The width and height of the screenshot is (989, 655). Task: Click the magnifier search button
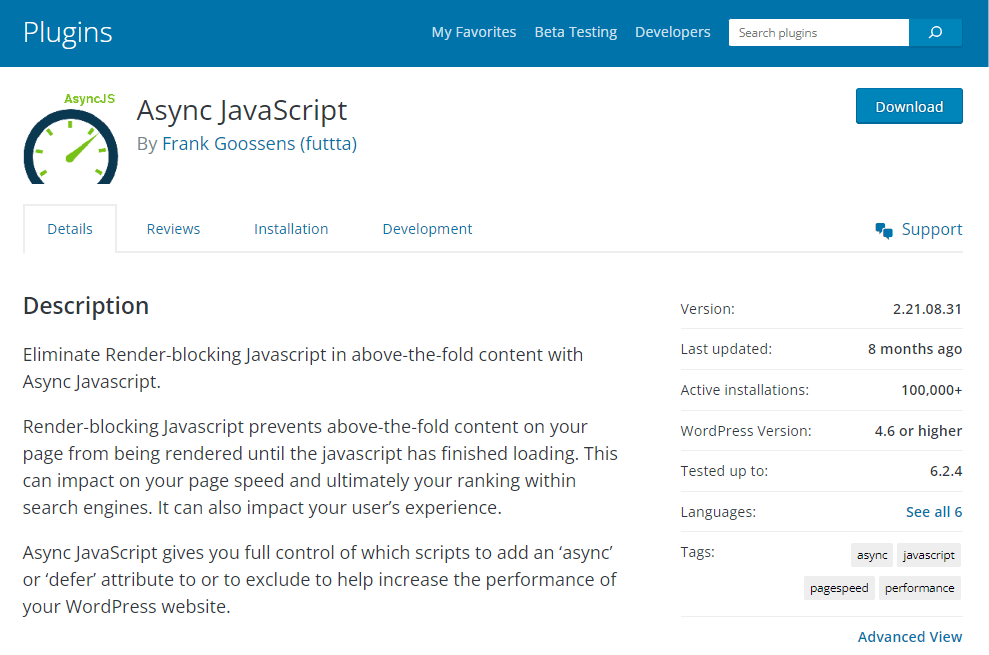tap(935, 32)
